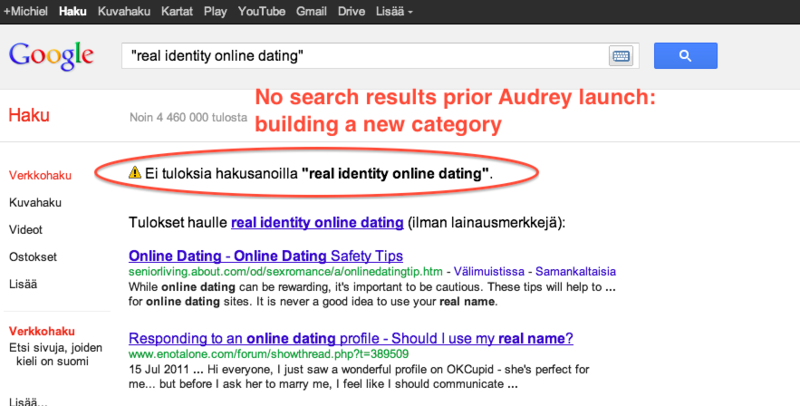
Task: Select Ostokset in the left sidebar
Action: (x=33, y=257)
